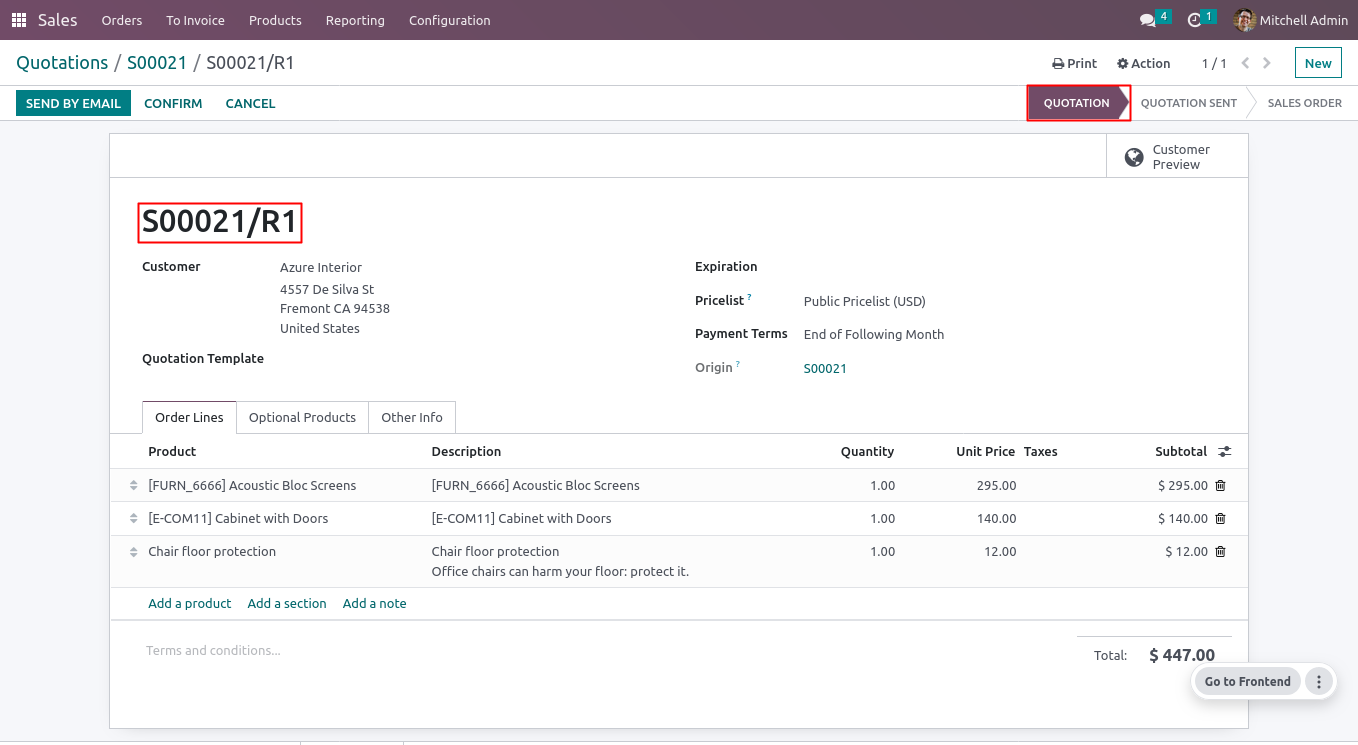Delete the Chair floor protection line
Image resolution: width=1358 pixels, height=745 pixels.
click(x=1220, y=552)
